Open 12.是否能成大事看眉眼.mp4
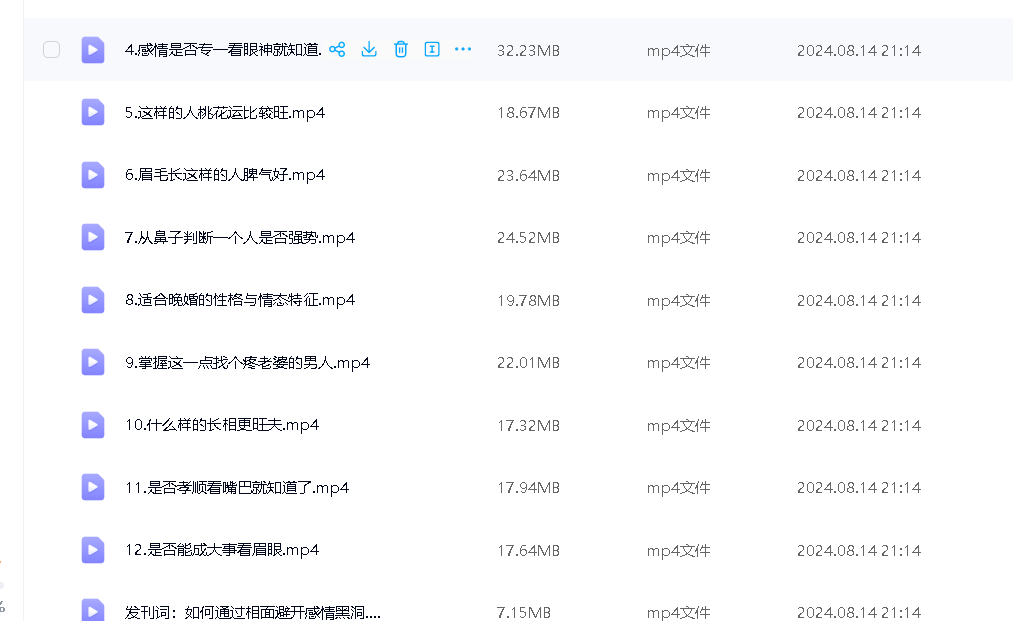The width and height of the screenshot is (1013, 621). (221, 550)
